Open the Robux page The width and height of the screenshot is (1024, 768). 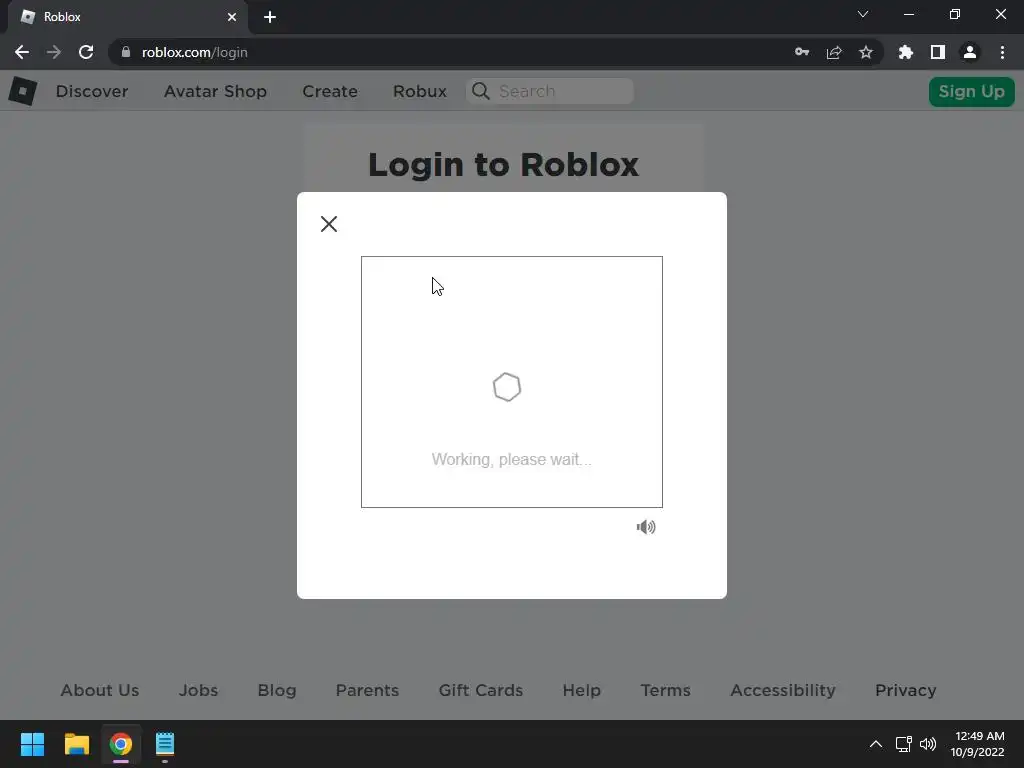tap(420, 91)
